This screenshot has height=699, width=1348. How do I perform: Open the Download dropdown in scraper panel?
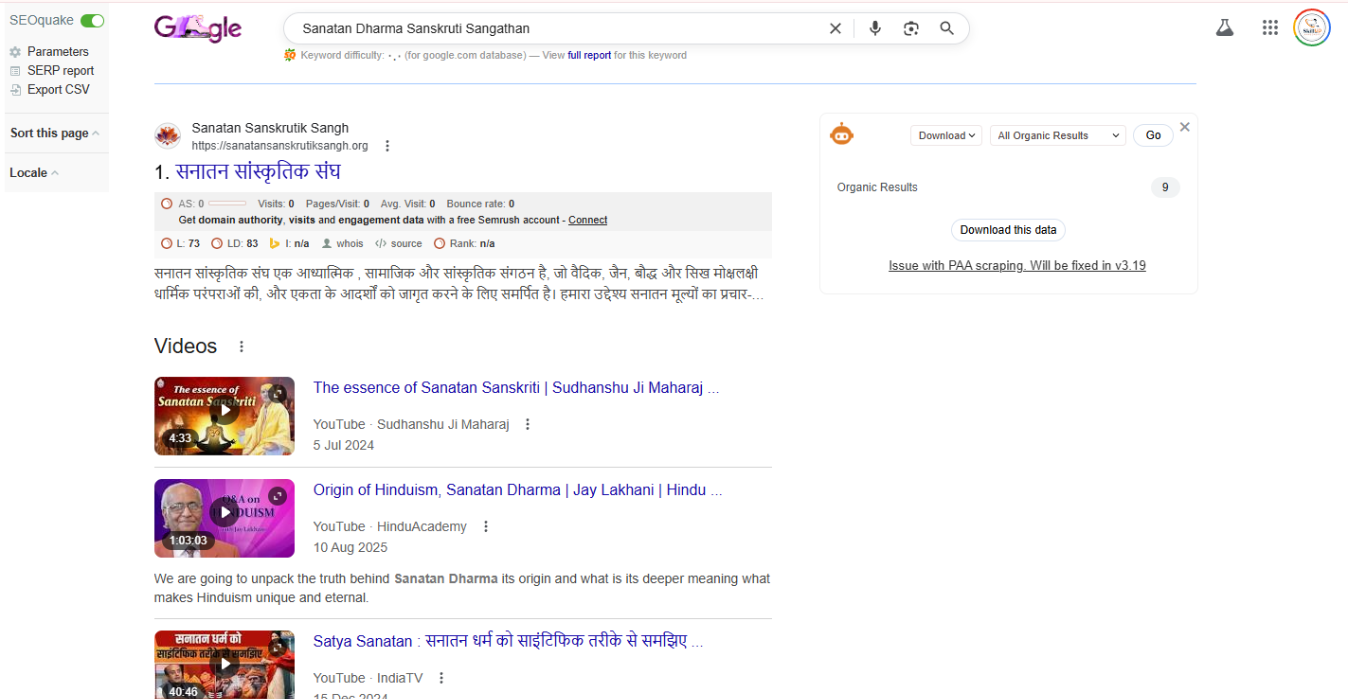(x=946, y=136)
